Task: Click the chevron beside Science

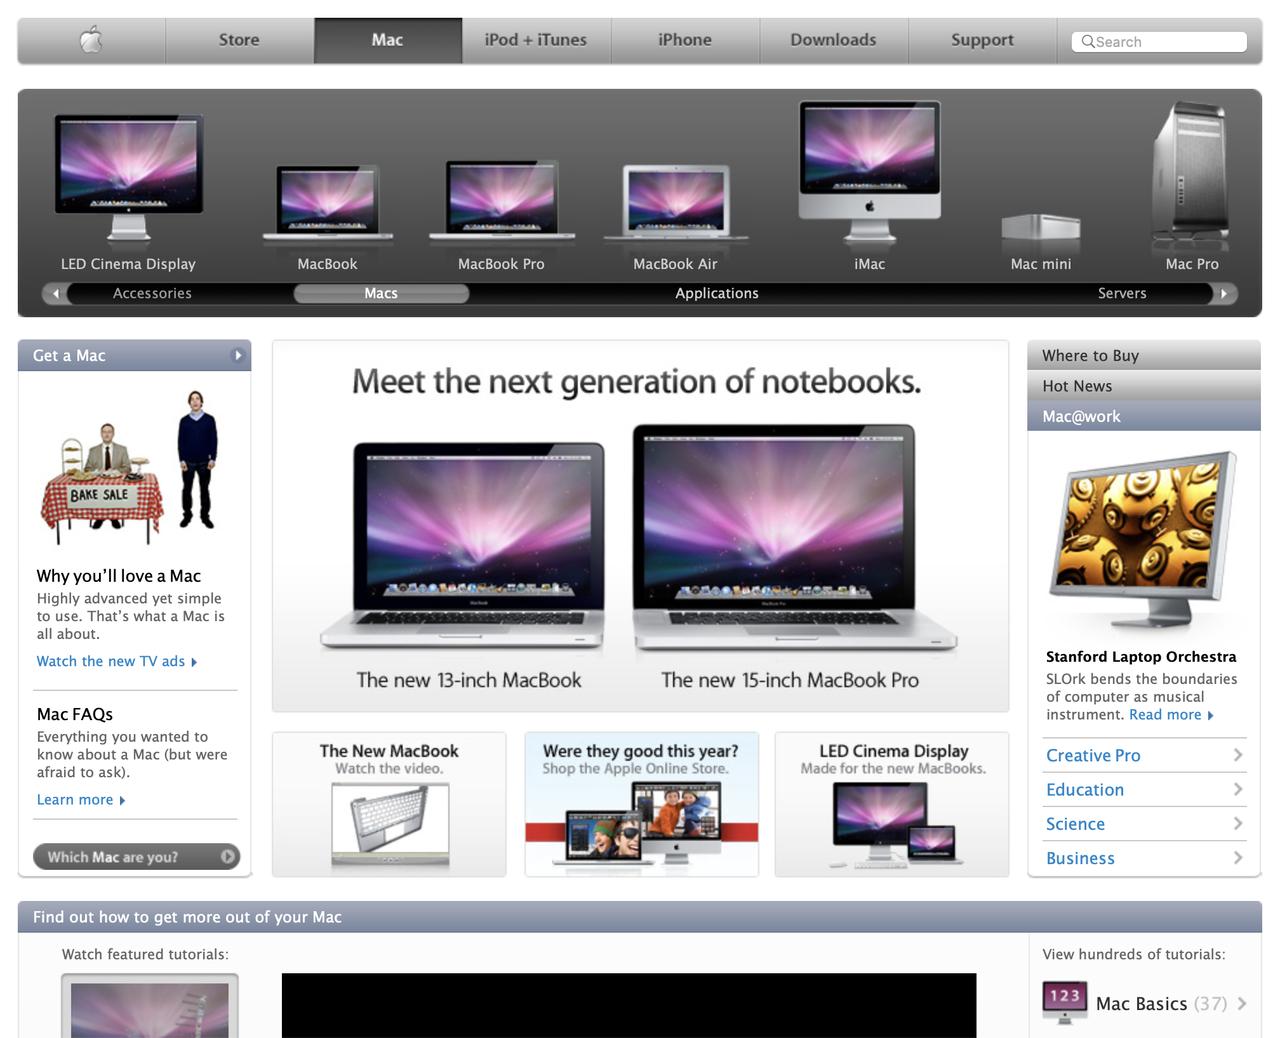Action: click(x=1238, y=823)
